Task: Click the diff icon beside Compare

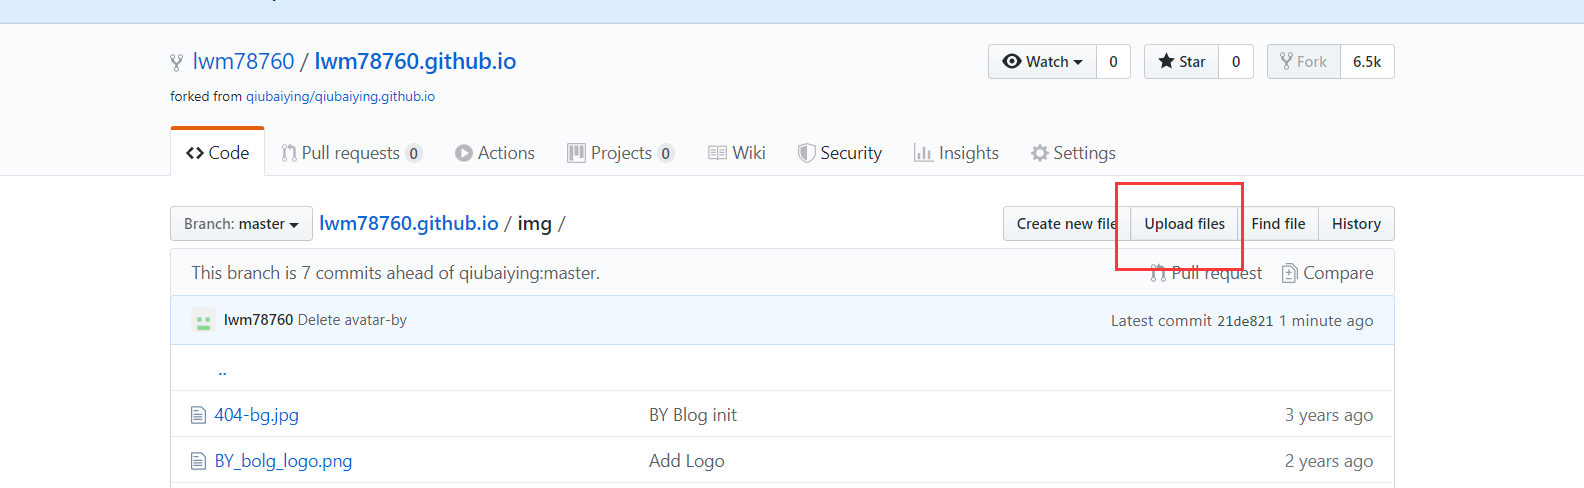Action: click(x=1290, y=273)
